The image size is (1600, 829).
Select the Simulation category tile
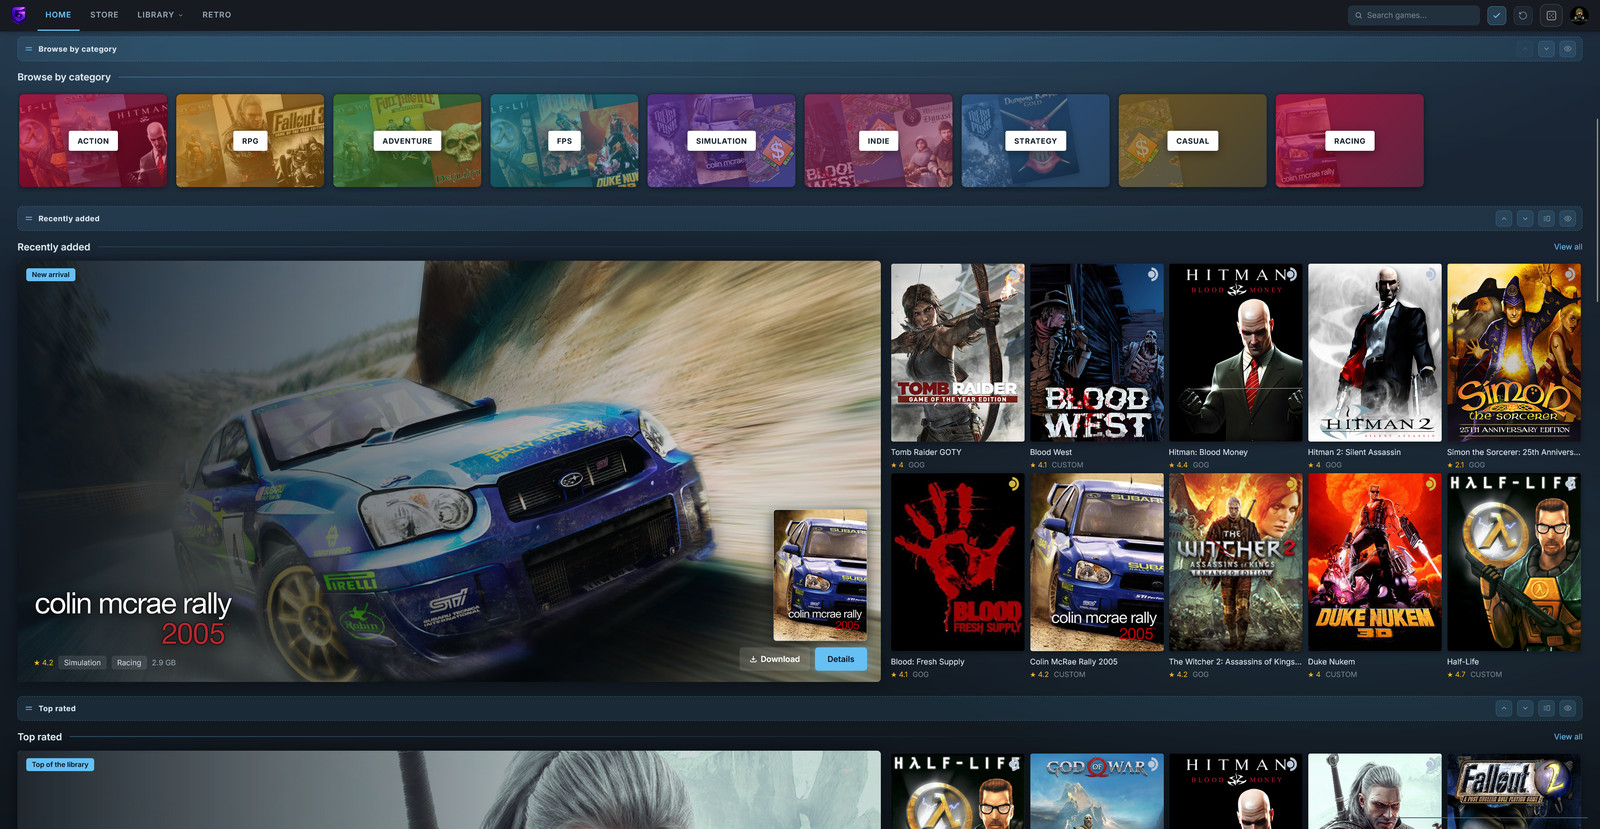[721, 141]
